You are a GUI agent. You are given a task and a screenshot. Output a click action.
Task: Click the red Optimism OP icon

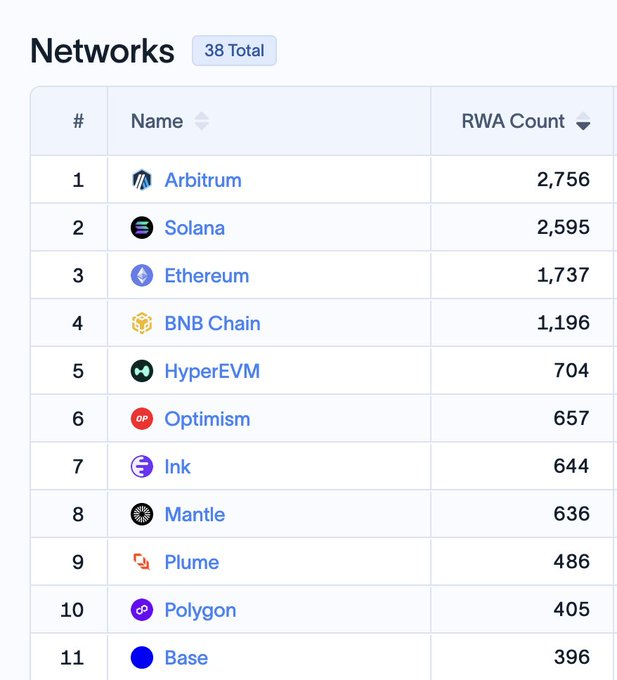pyautogui.click(x=142, y=418)
